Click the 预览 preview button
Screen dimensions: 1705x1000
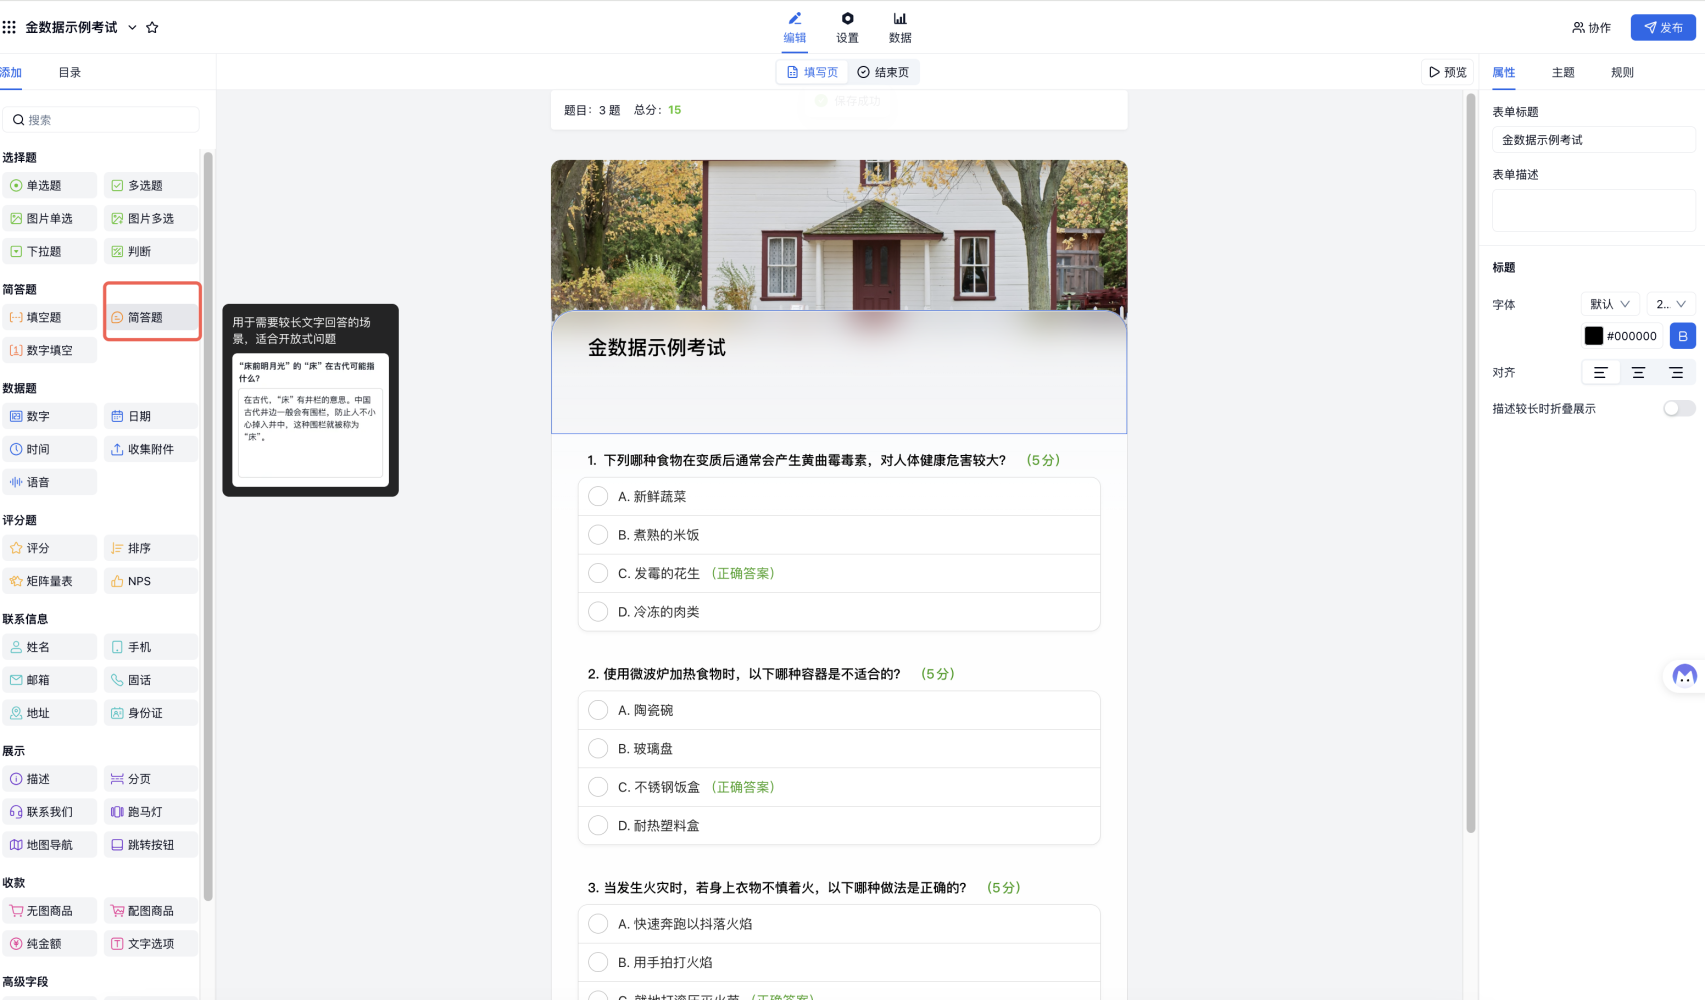[x=1447, y=72]
